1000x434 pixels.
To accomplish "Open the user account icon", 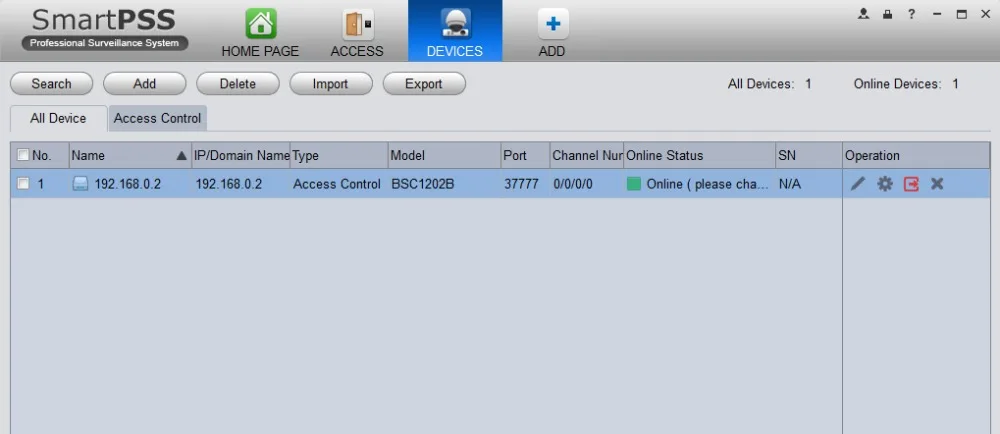I will (x=864, y=14).
